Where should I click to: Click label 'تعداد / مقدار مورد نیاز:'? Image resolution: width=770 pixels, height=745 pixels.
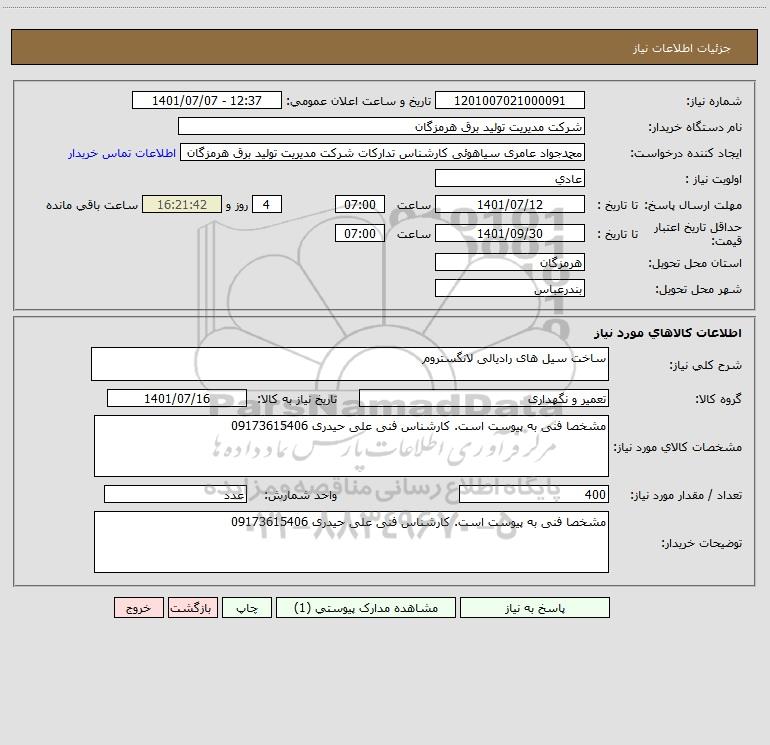[x=686, y=496]
